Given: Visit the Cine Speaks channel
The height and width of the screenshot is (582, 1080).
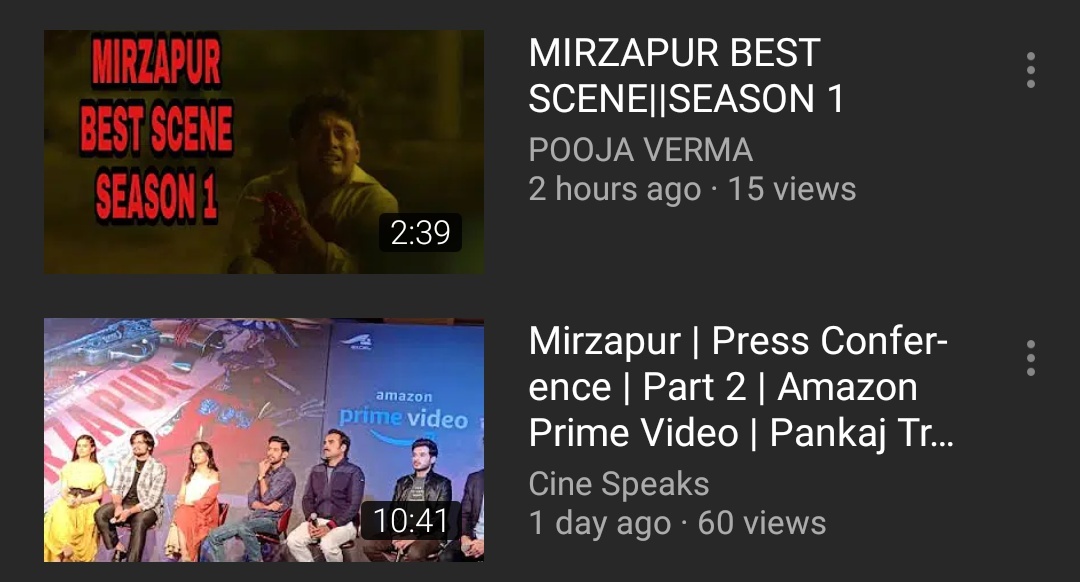Looking at the screenshot, I should click(x=619, y=484).
